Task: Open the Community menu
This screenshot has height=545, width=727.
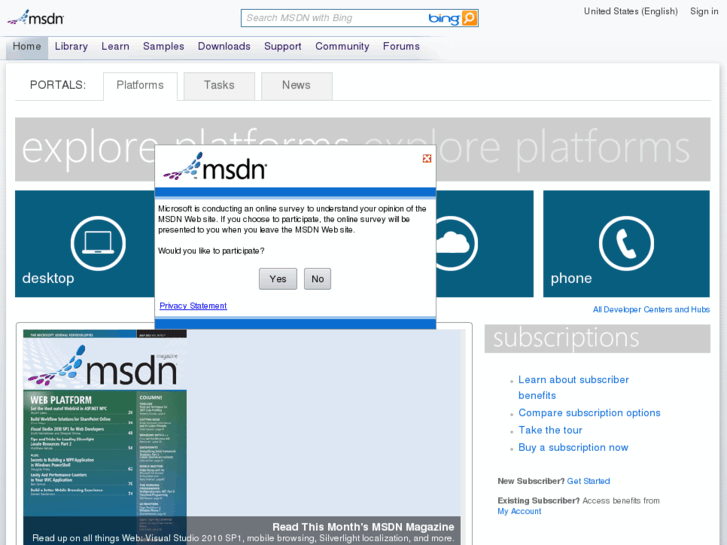Action: tap(342, 46)
